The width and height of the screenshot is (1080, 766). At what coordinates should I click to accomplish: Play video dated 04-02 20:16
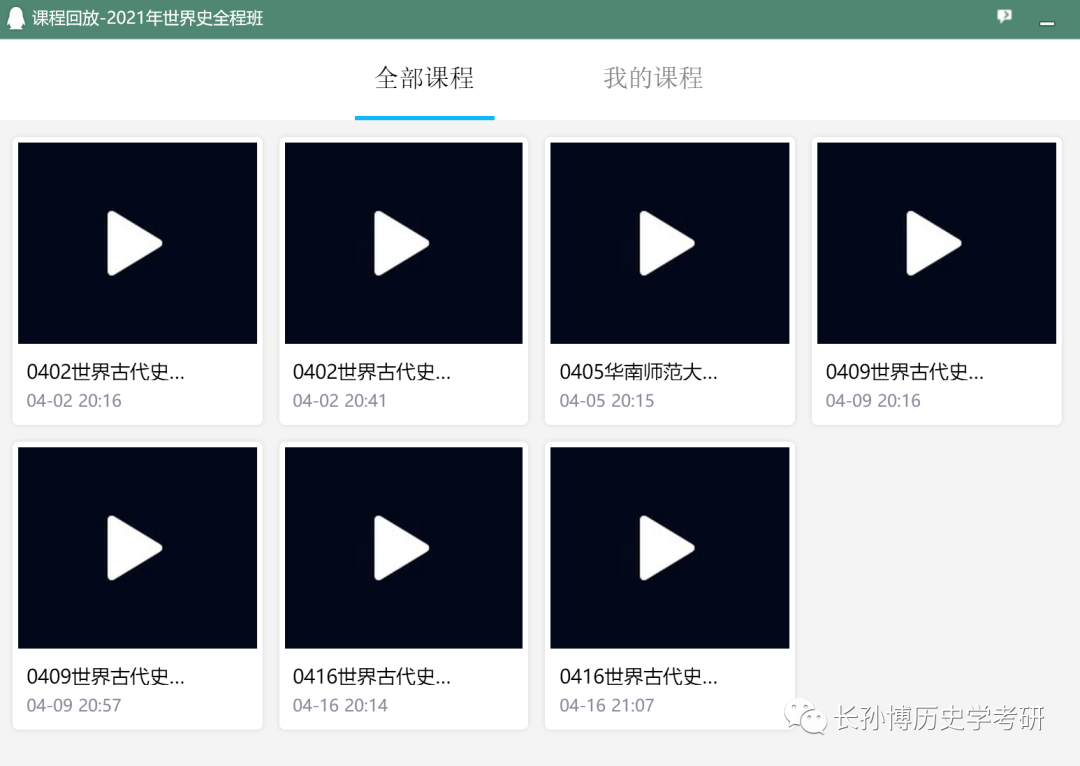tap(137, 243)
